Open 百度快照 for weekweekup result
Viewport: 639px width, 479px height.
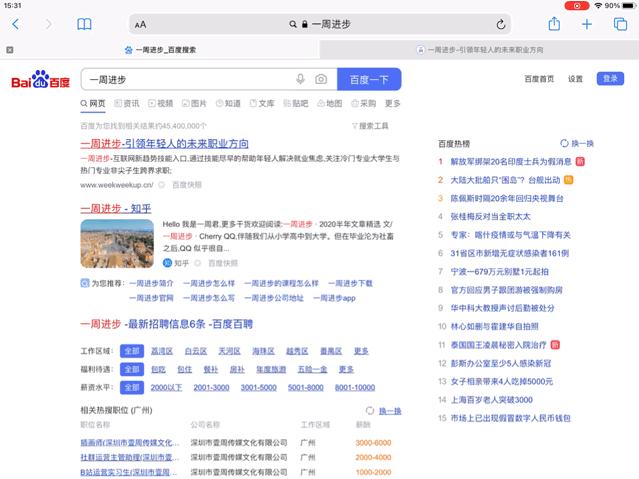(187, 185)
